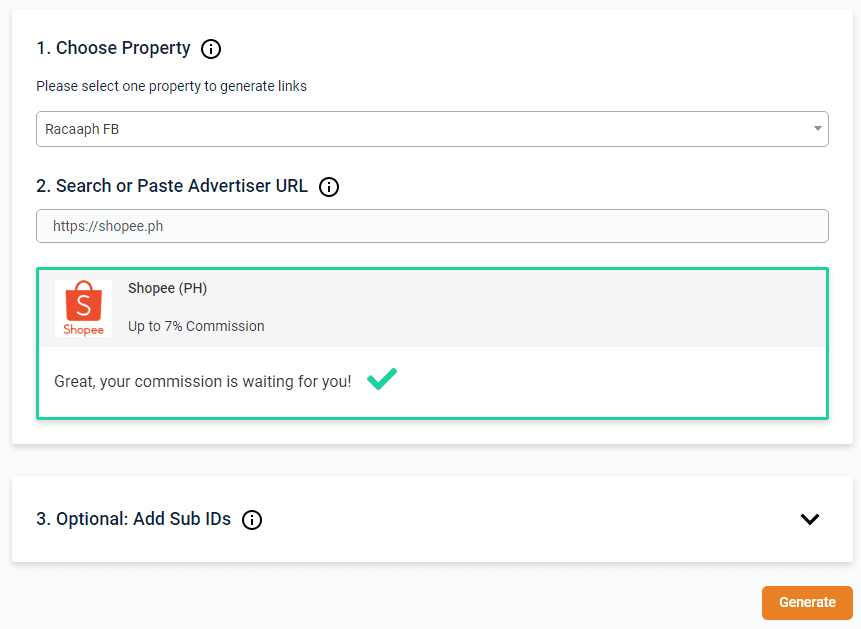This screenshot has height=629, width=861.
Task: Click the green checkmark icon
Action: (x=382, y=380)
